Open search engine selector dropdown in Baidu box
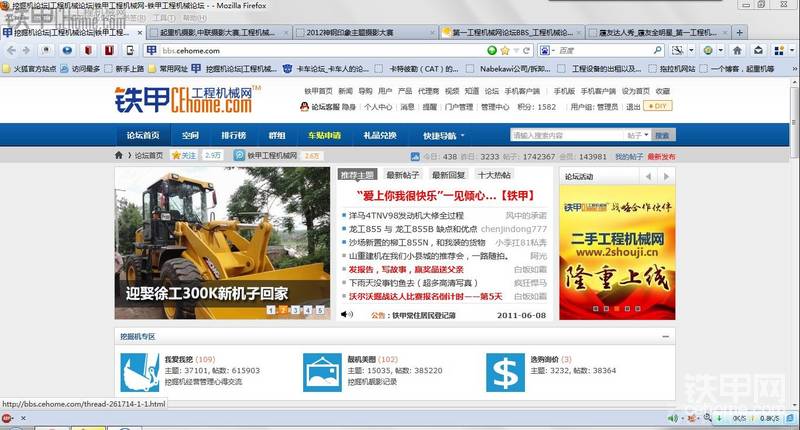Image resolution: width=800 pixels, height=430 pixels. (x=547, y=50)
